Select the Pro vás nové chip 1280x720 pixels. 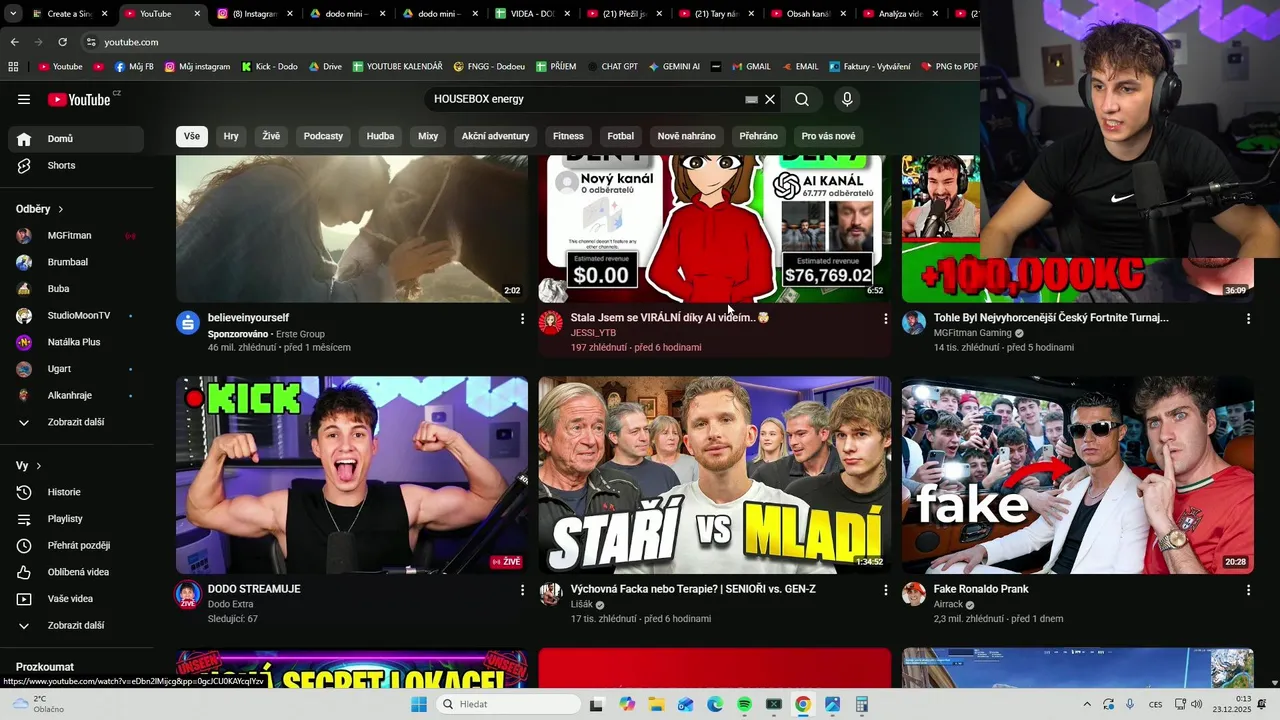[x=828, y=136]
